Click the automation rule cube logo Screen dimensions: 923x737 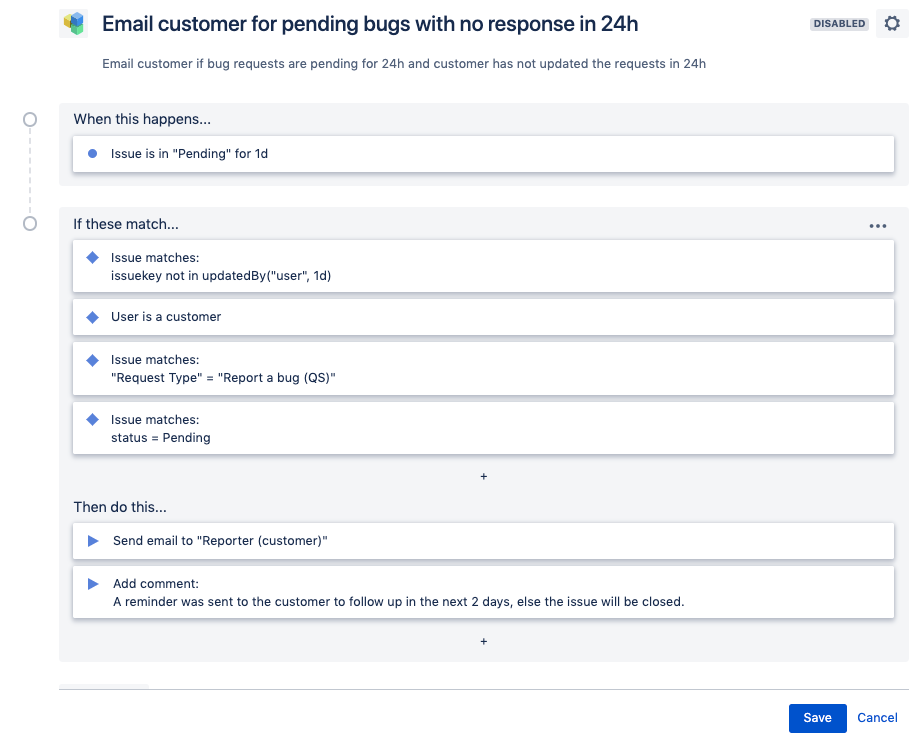point(74,24)
